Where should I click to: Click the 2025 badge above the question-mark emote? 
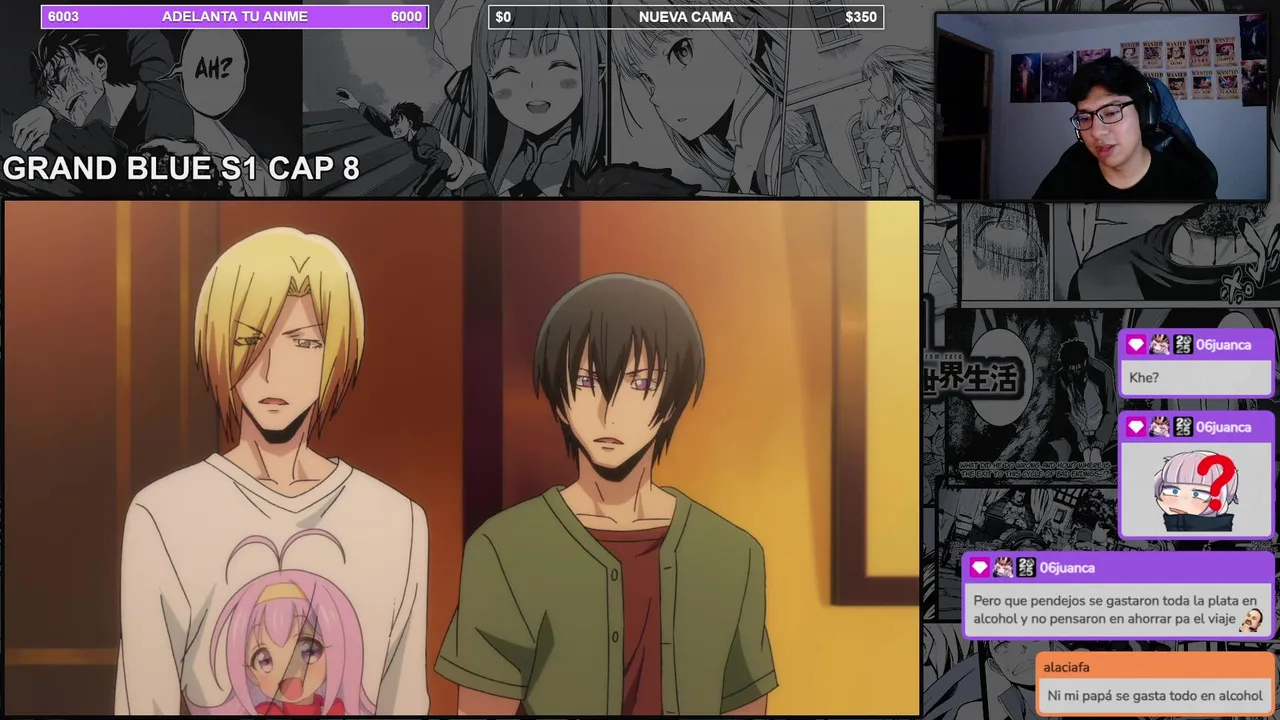[x=1182, y=427]
